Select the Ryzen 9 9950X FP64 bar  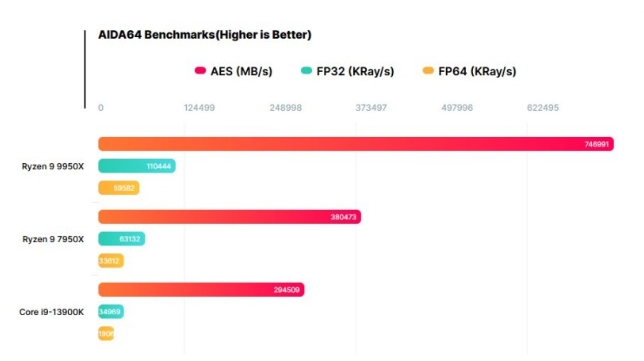tap(119, 188)
